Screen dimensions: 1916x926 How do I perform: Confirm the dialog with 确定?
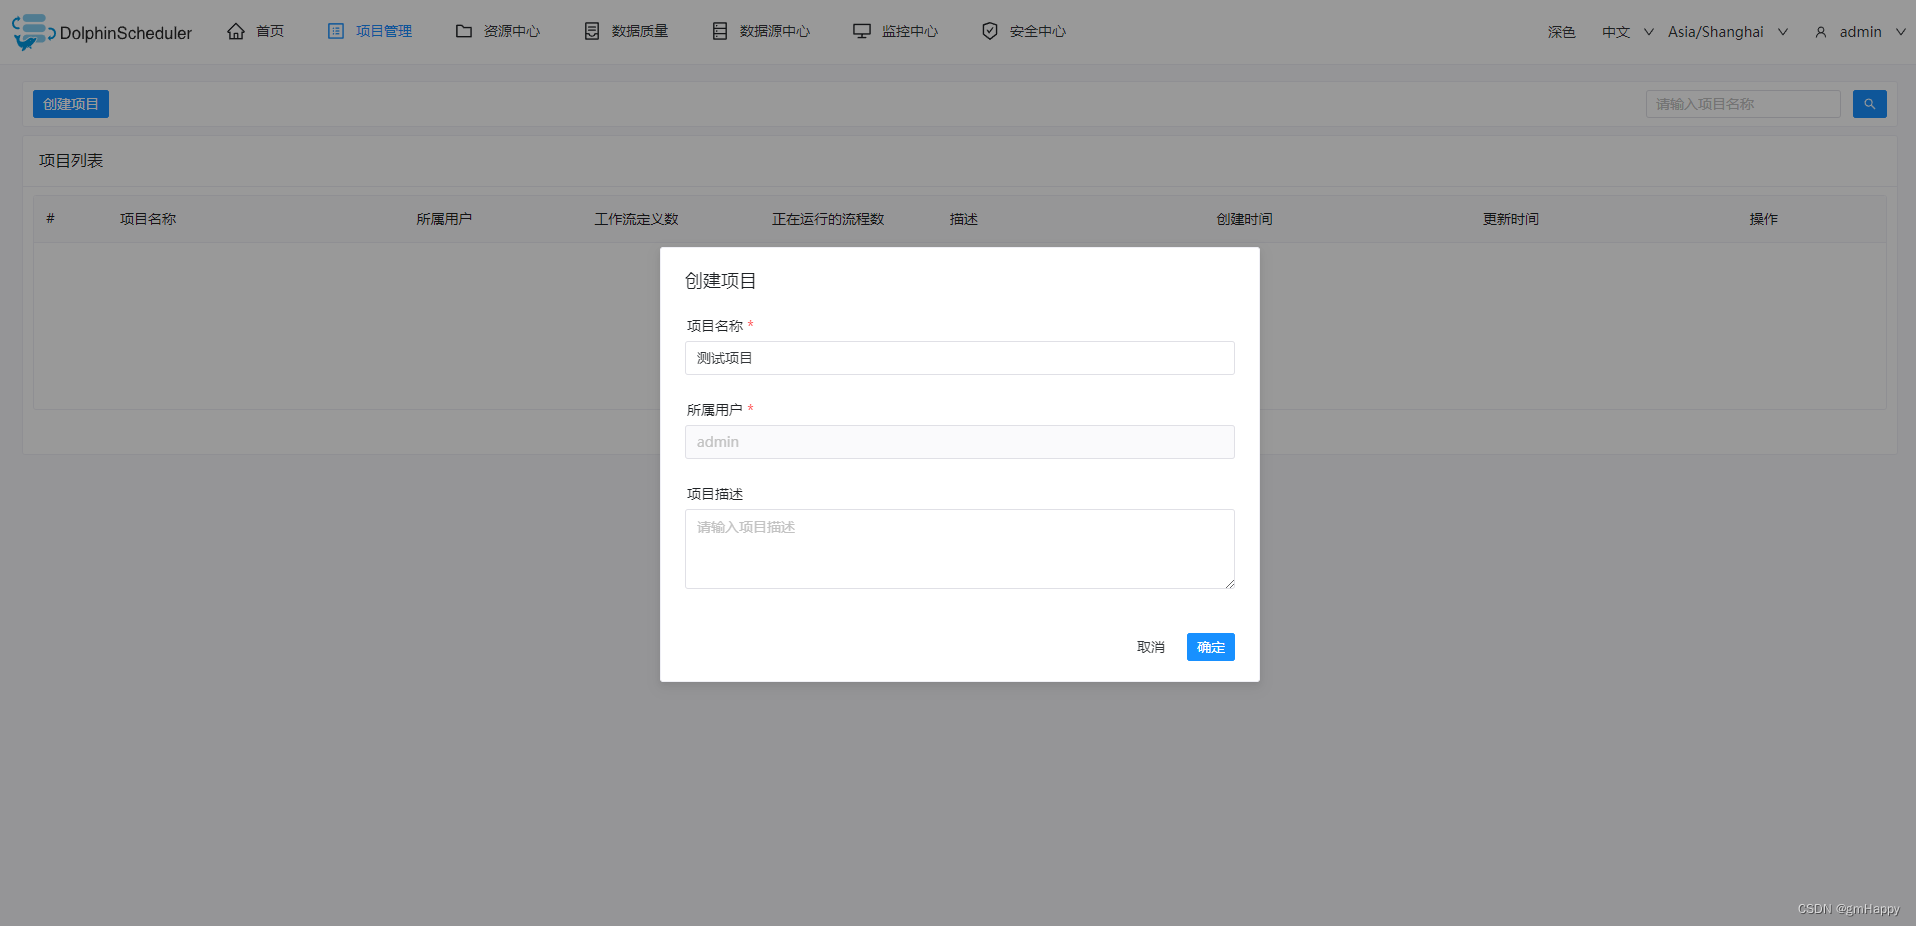tap(1211, 647)
